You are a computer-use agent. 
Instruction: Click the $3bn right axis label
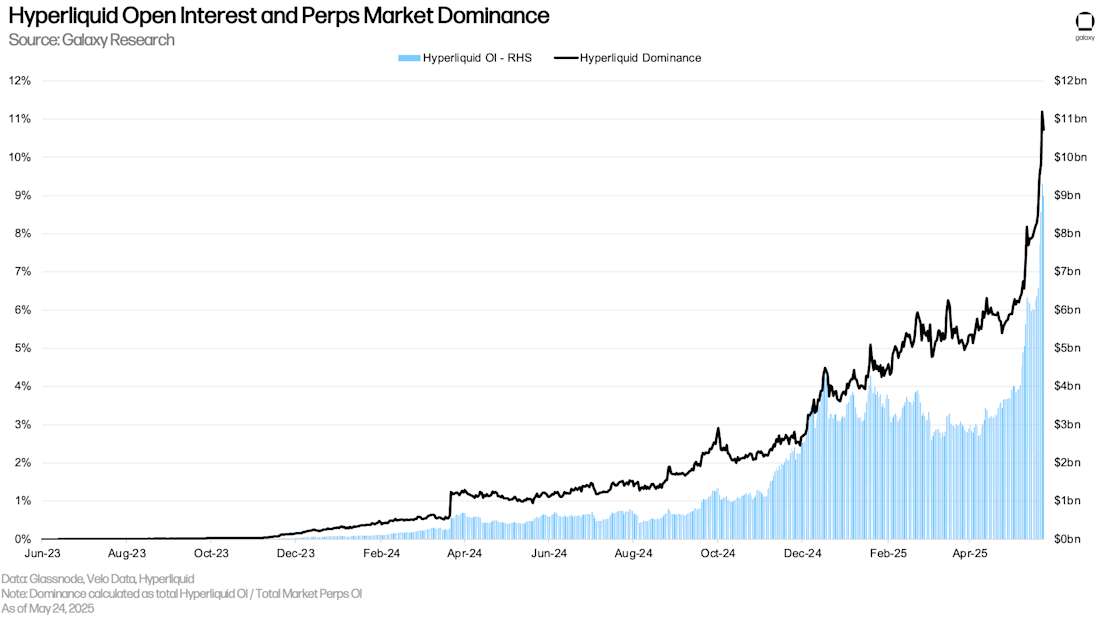1067,424
